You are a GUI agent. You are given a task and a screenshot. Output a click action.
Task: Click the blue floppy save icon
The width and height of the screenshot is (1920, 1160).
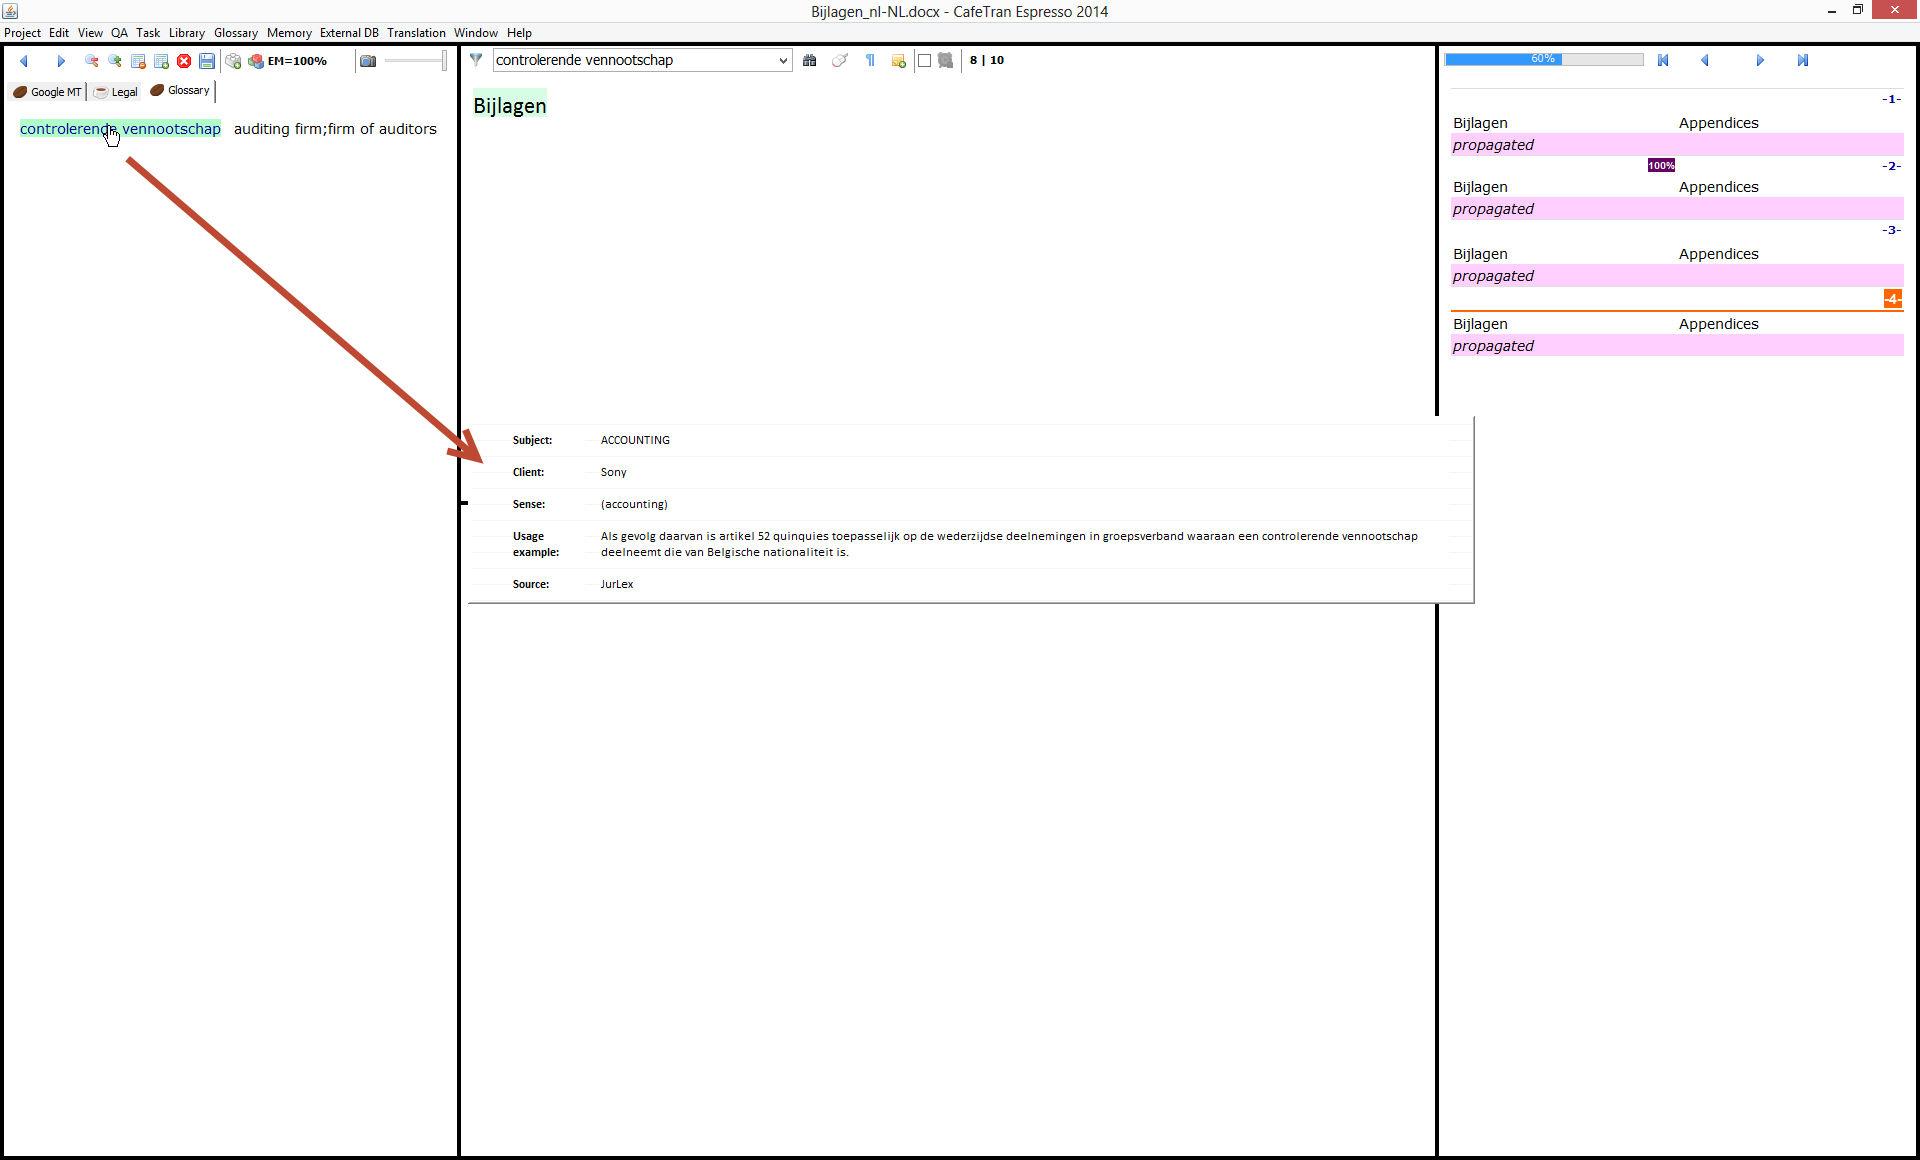click(207, 61)
